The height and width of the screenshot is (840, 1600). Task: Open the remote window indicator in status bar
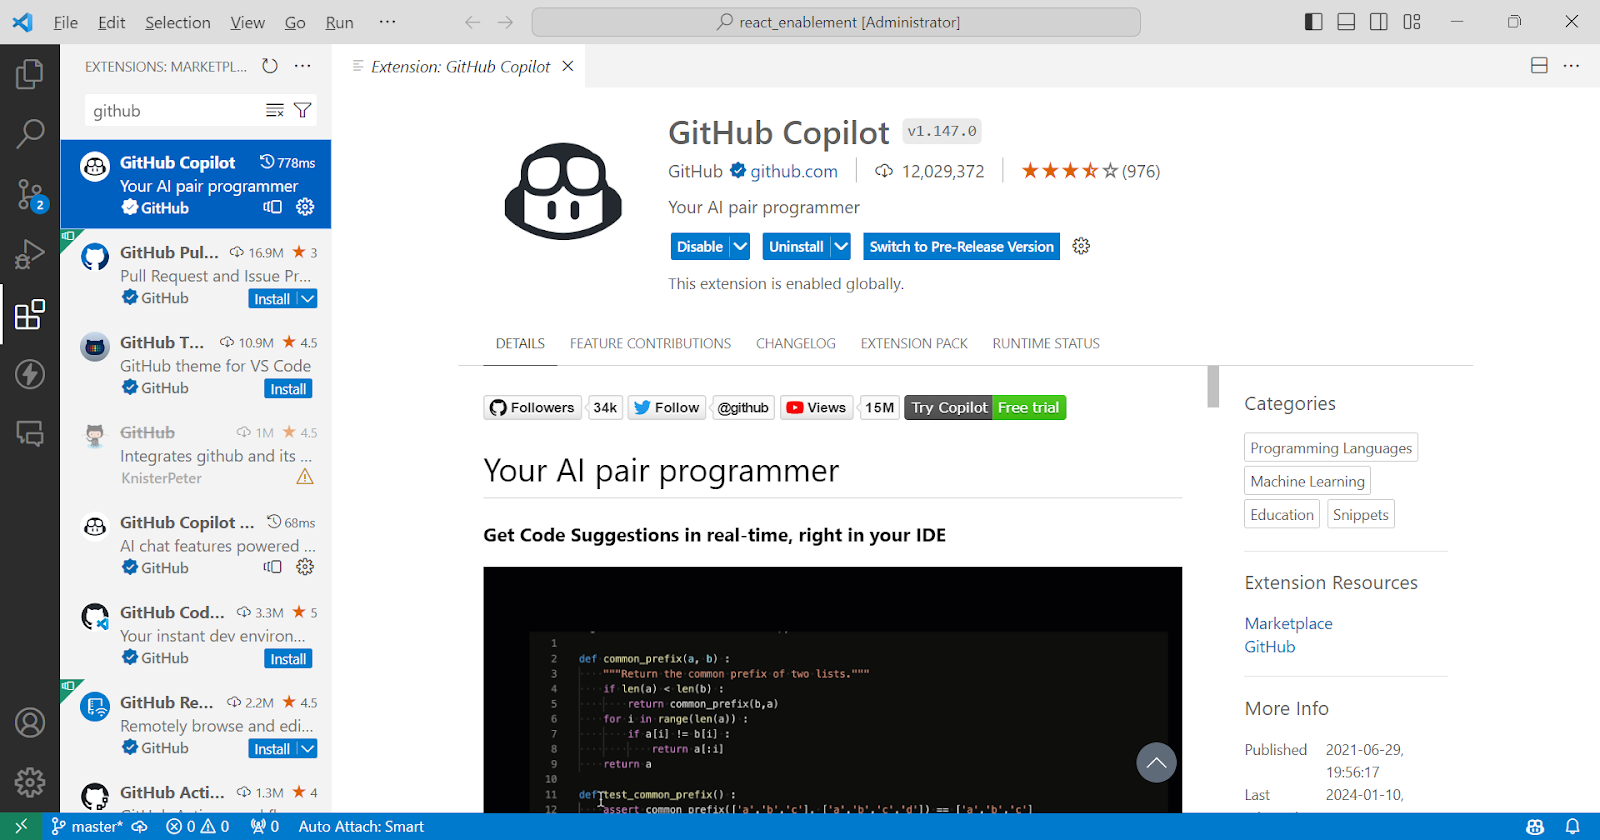[21, 826]
